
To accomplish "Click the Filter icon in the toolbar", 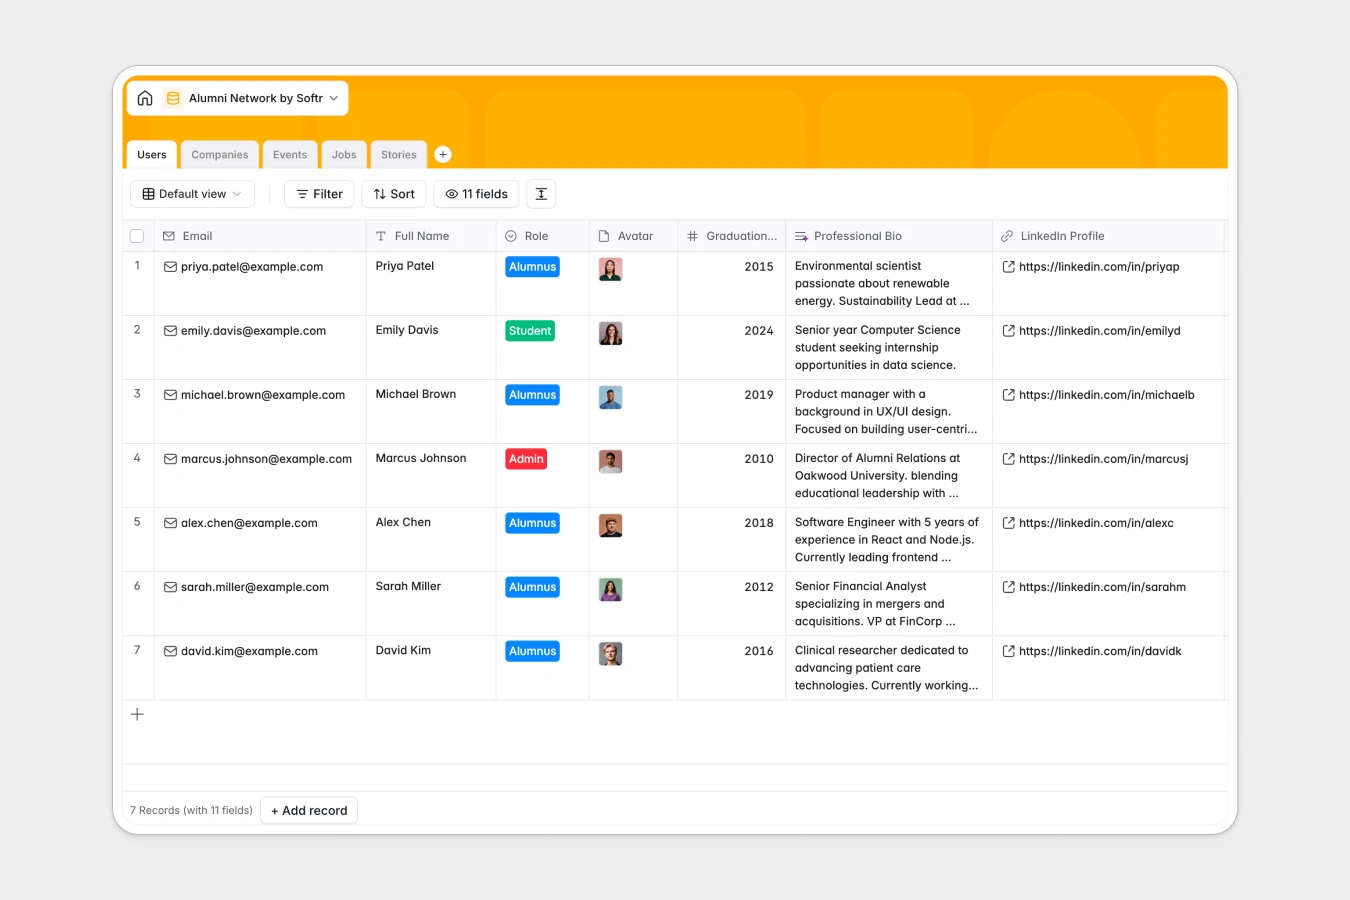I will tap(303, 193).
